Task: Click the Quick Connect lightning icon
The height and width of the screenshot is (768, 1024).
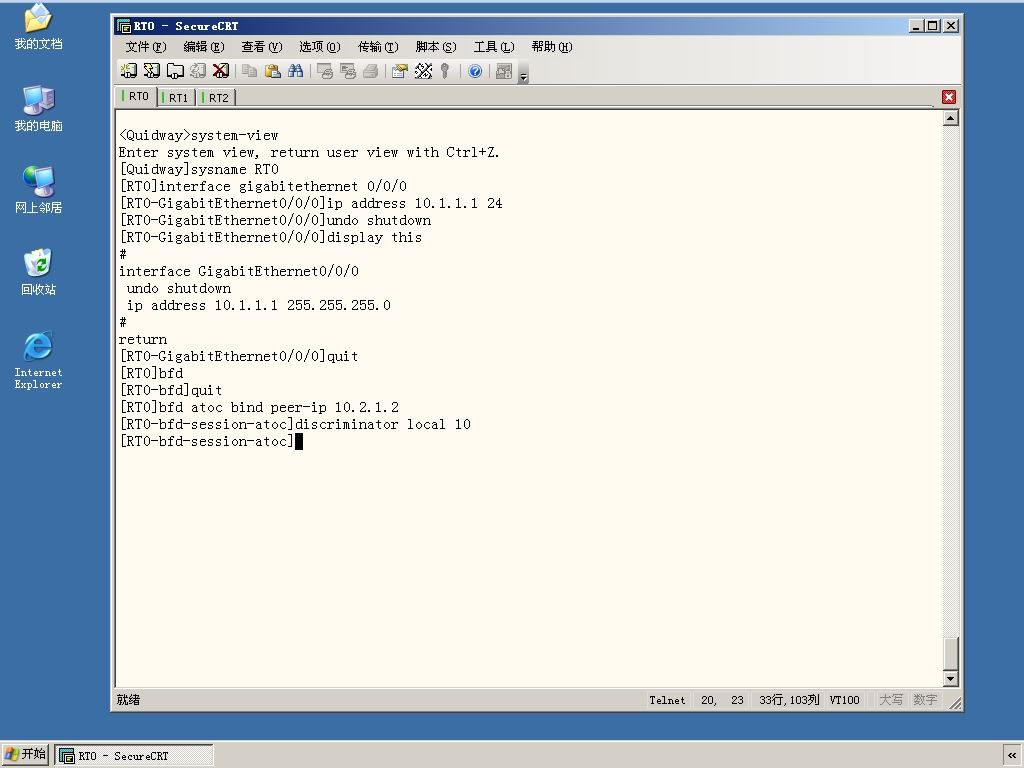Action: coord(152,71)
